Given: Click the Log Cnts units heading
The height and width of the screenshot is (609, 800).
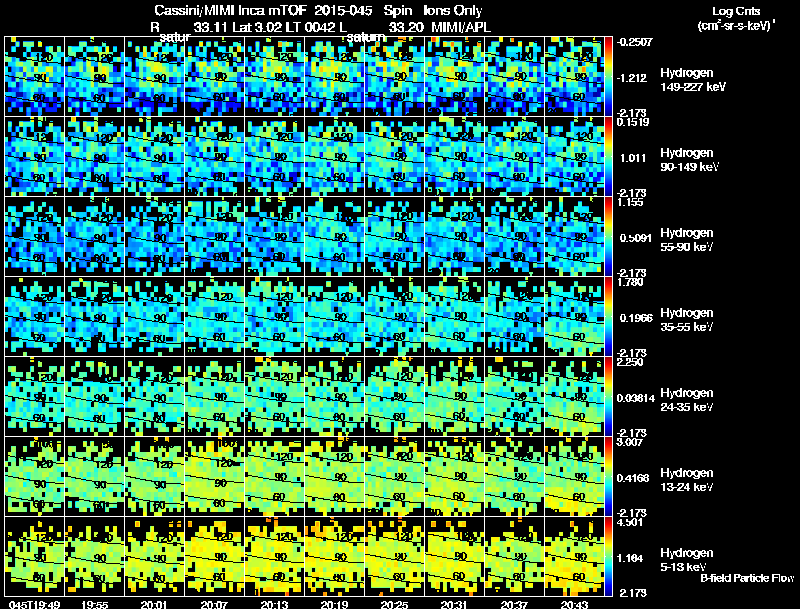Looking at the screenshot, I should 736,18.
